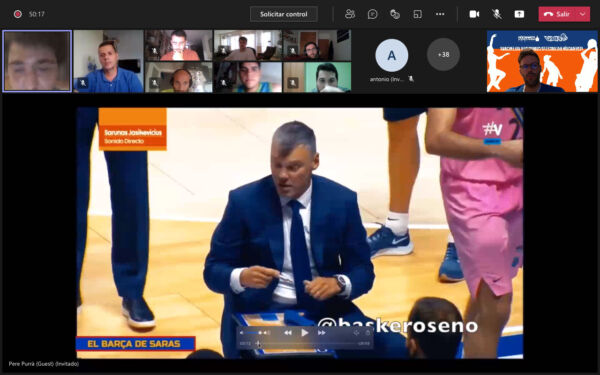Screen dimensions: 600x375
Task: Play the QuickTime video
Action: coord(304,333)
